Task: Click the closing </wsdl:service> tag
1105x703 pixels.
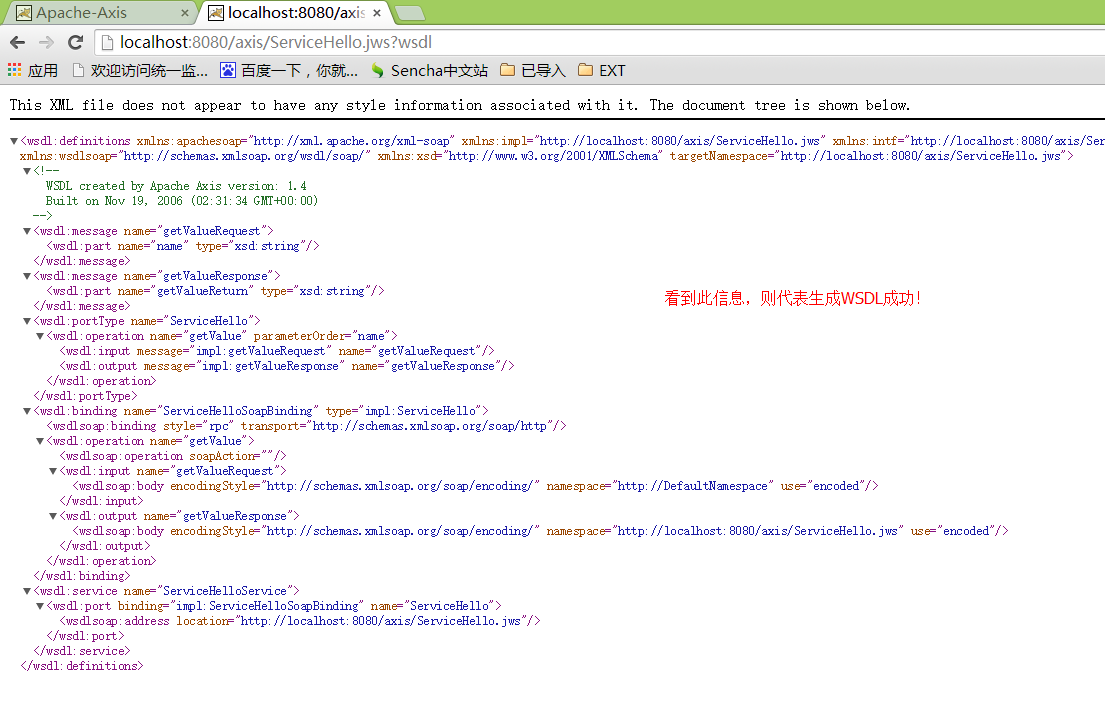Action: (82, 651)
